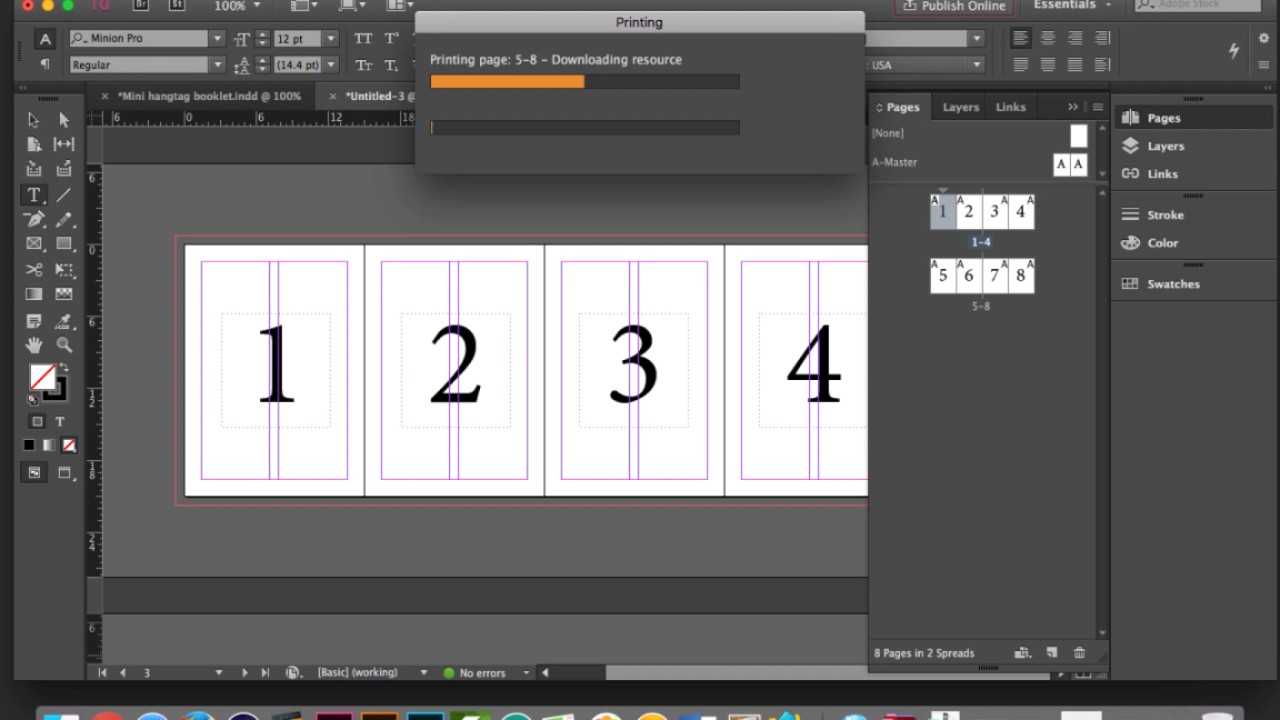1280x720 pixels.
Task: Toggle Subscript formatting
Action: (392, 65)
